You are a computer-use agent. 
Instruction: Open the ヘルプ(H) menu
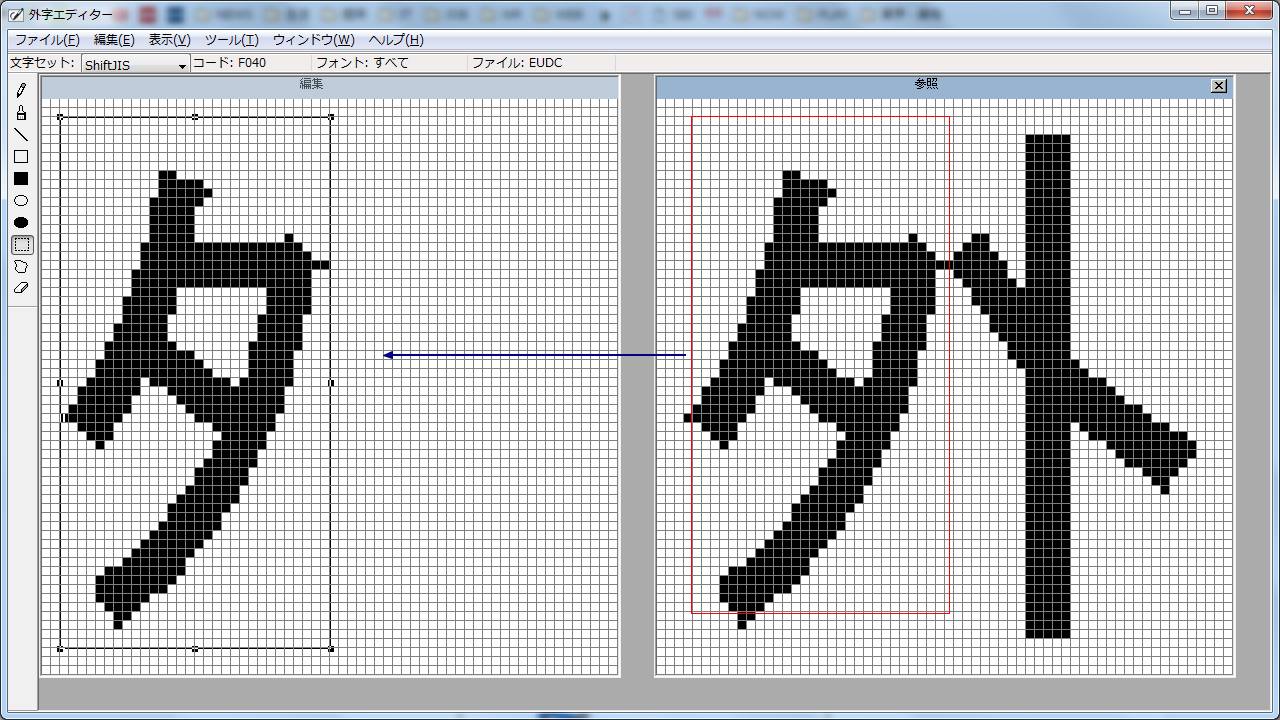(x=396, y=40)
